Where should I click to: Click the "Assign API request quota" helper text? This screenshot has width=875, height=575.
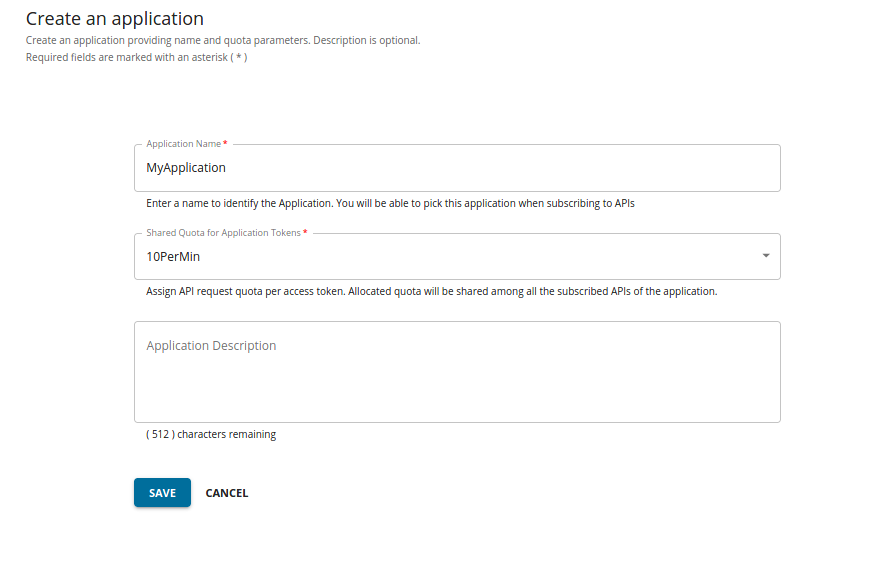click(x=431, y=292)
